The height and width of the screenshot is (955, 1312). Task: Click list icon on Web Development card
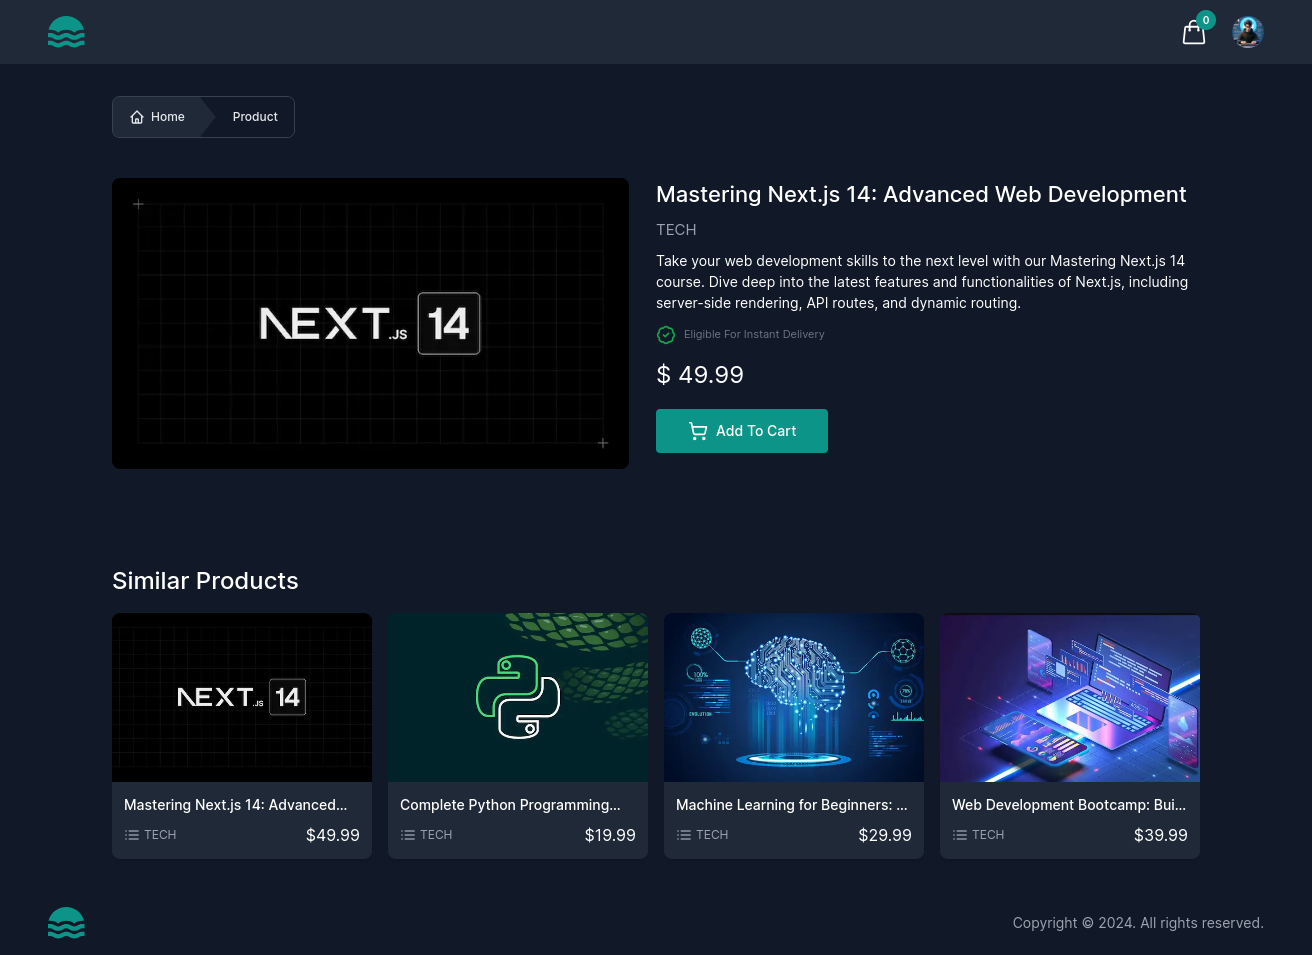960,835
